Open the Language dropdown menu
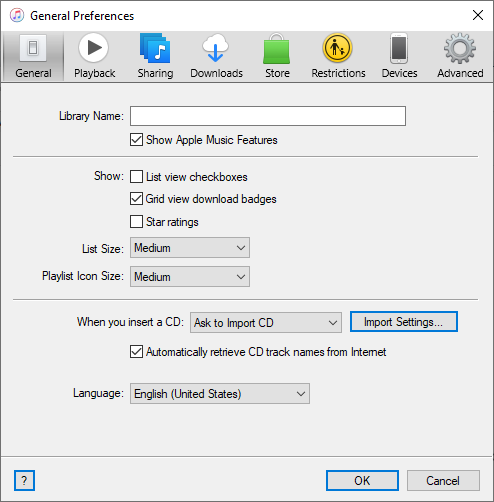This screenshot has height=502, width=494. (x=220, y=393)
